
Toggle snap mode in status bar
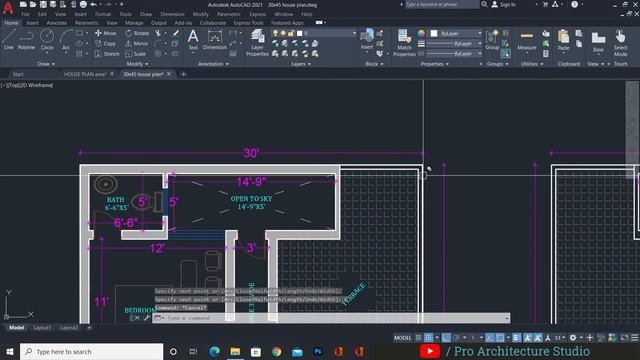coord(428,338)
